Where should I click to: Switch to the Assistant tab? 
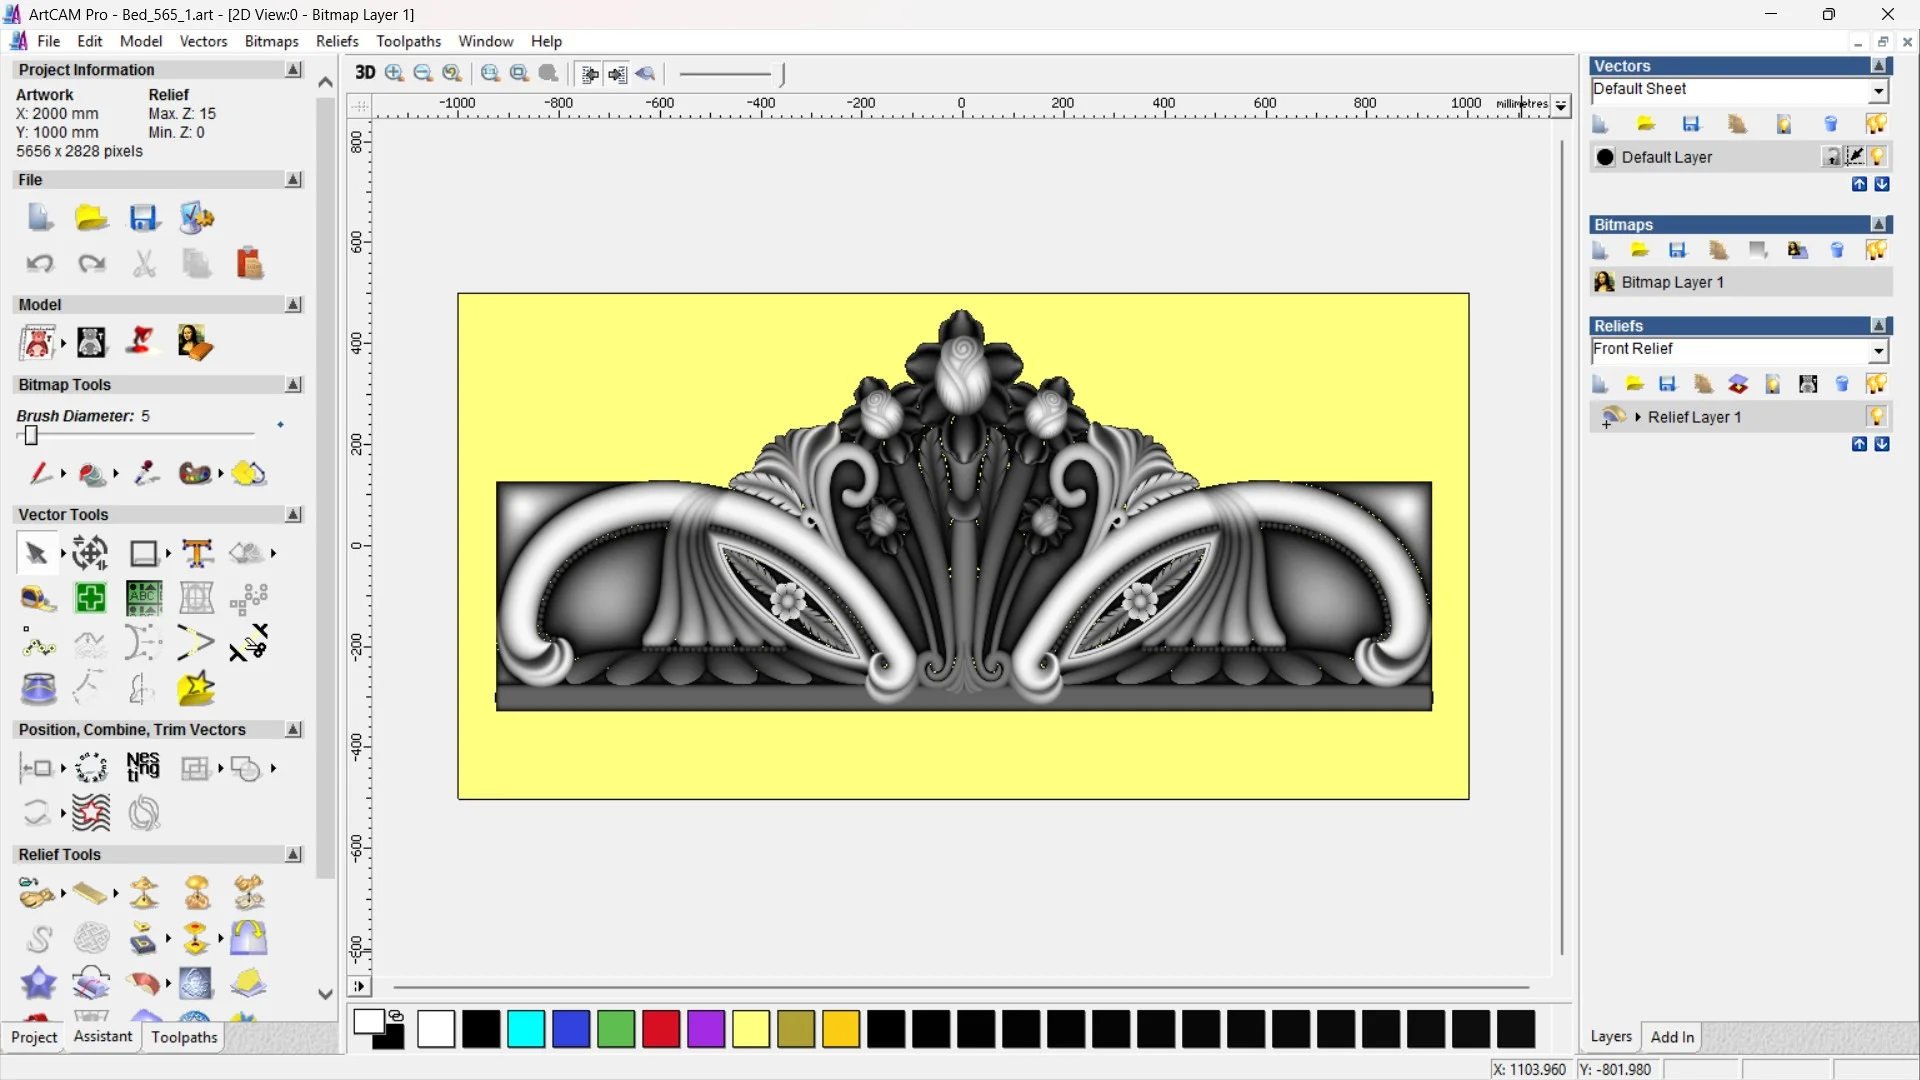pos(102,1037)
